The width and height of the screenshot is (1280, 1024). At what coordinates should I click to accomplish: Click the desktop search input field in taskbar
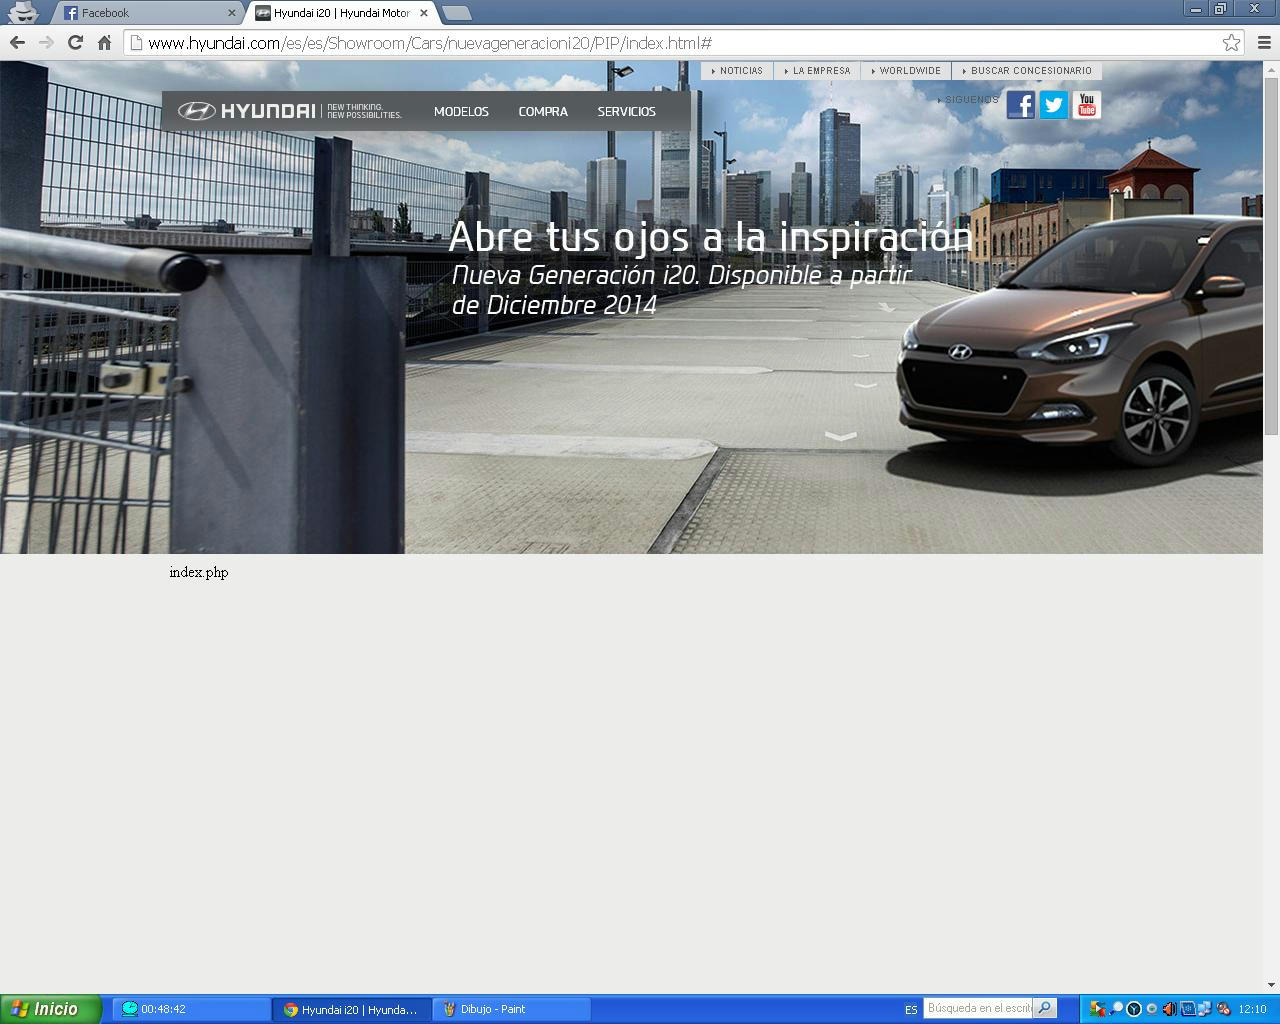click(x=977, y=1008)
